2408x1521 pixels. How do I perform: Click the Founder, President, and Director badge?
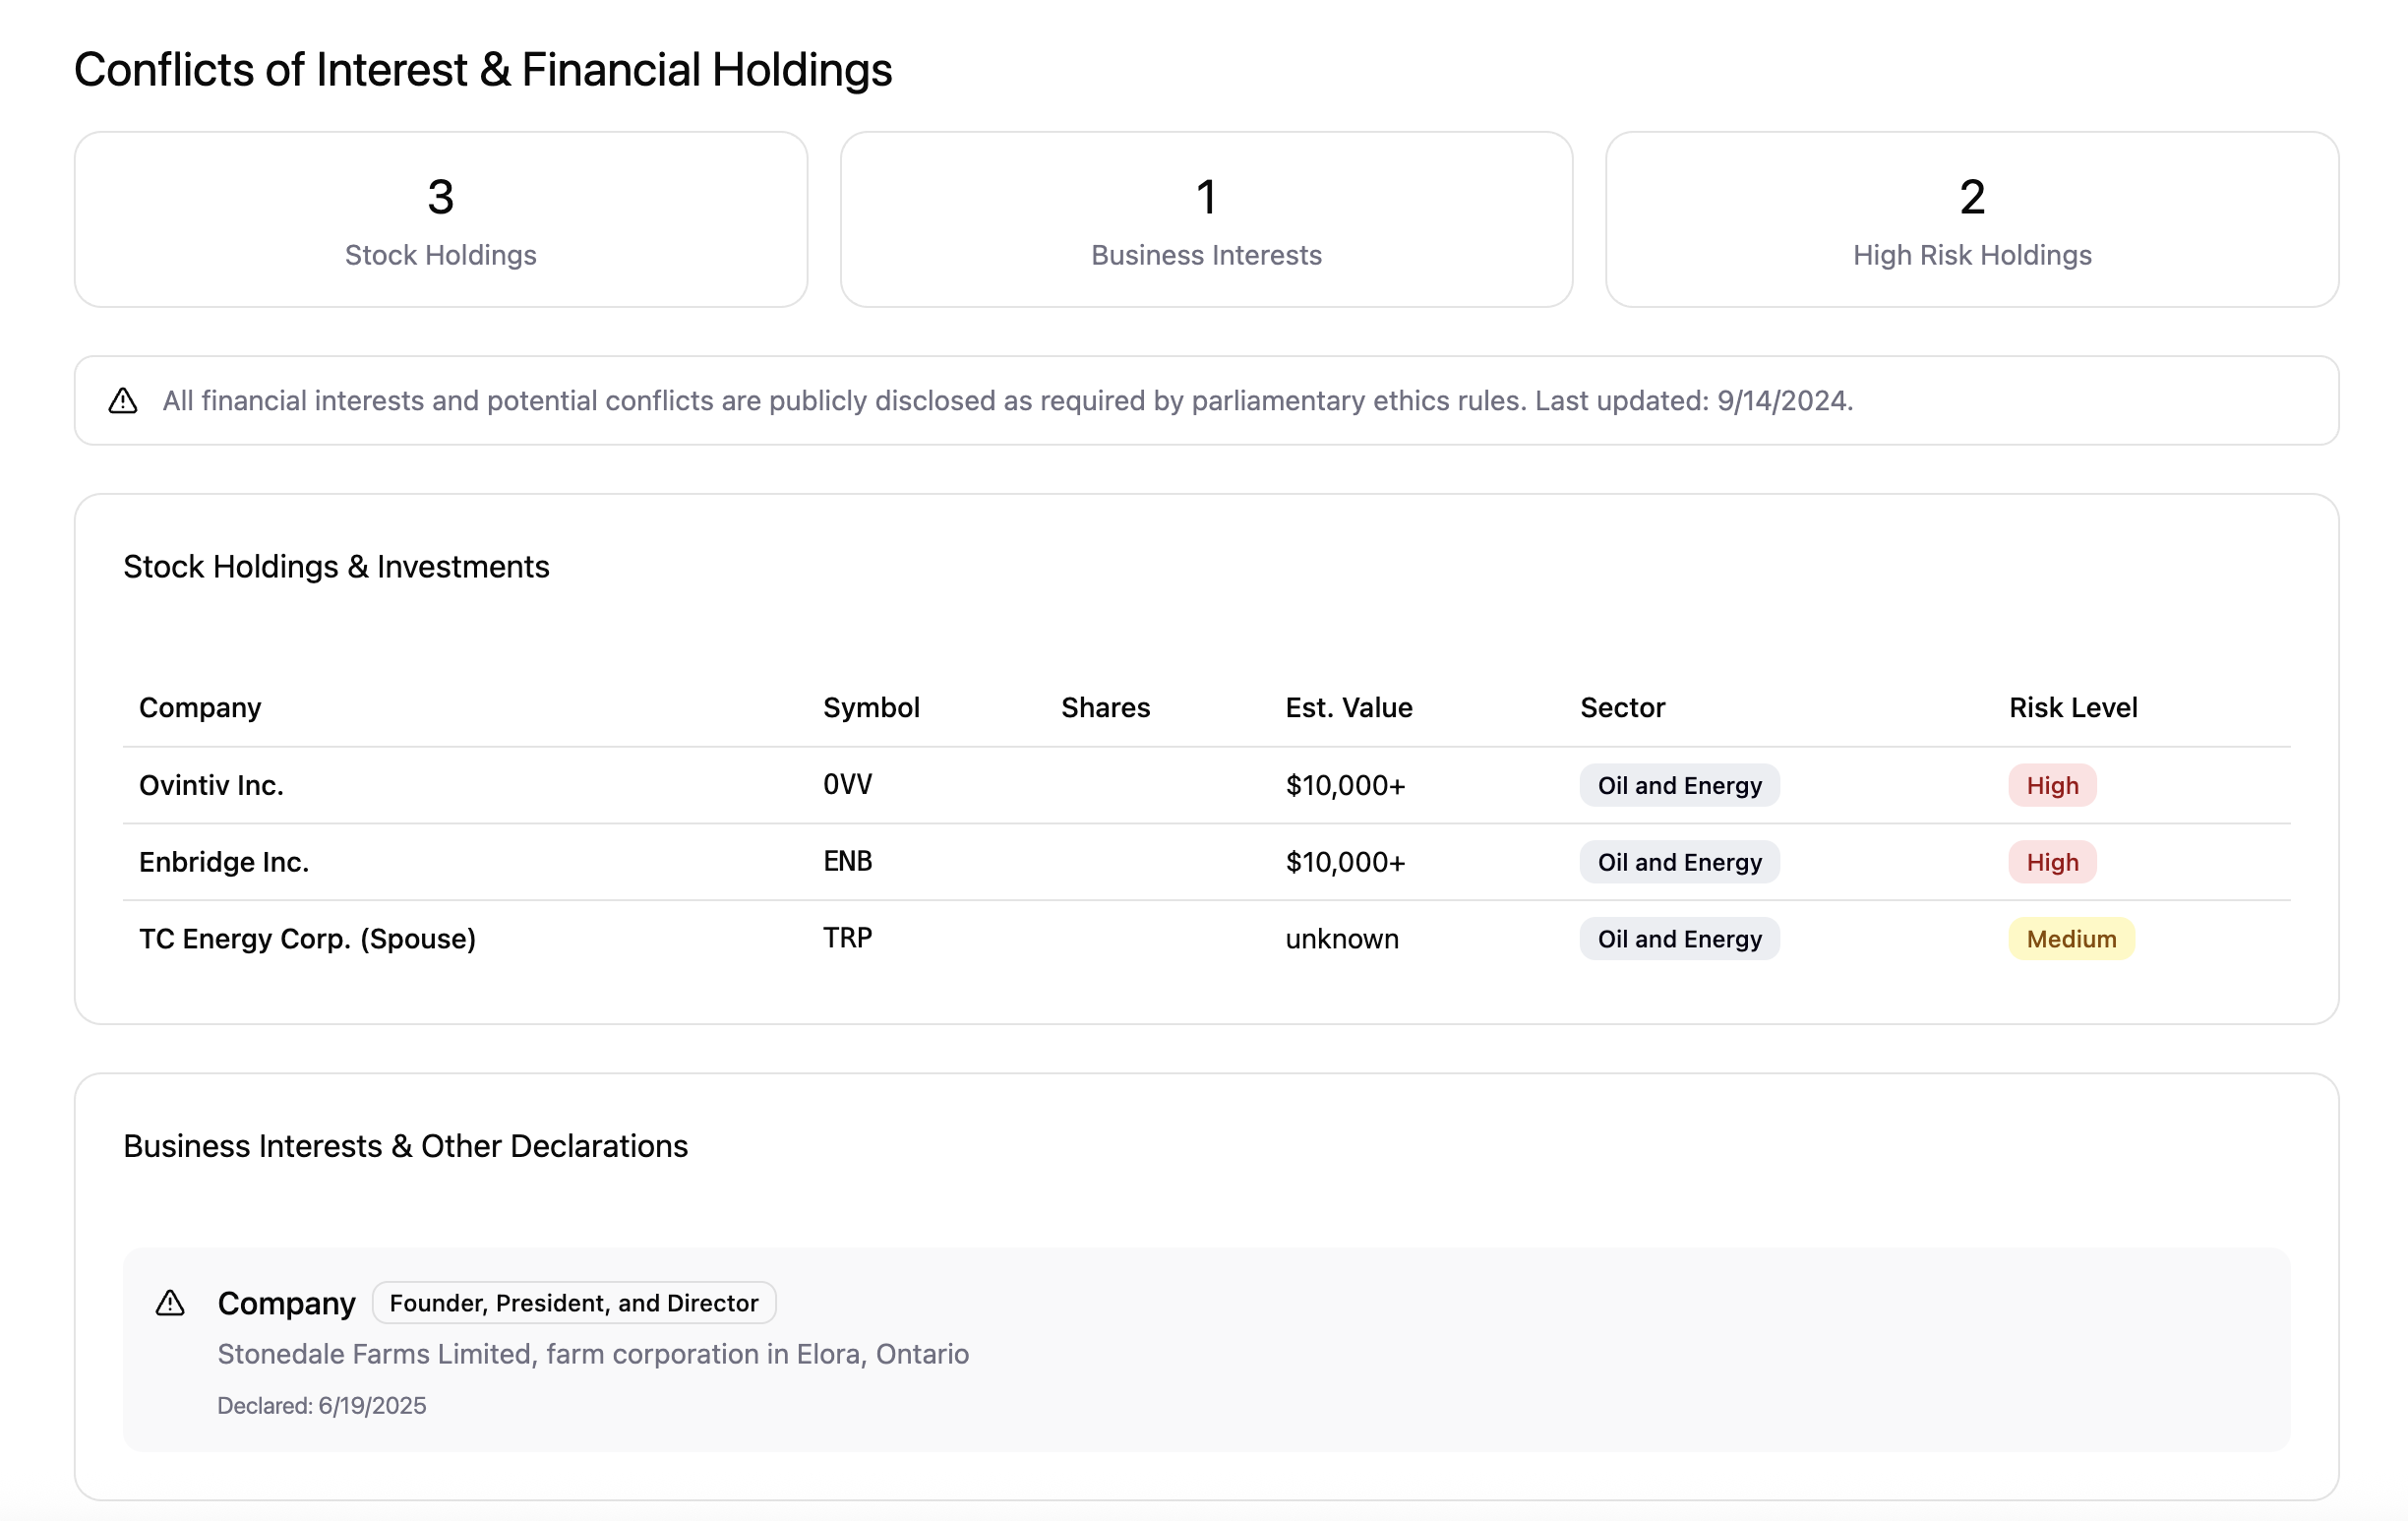click(574, 1303)
